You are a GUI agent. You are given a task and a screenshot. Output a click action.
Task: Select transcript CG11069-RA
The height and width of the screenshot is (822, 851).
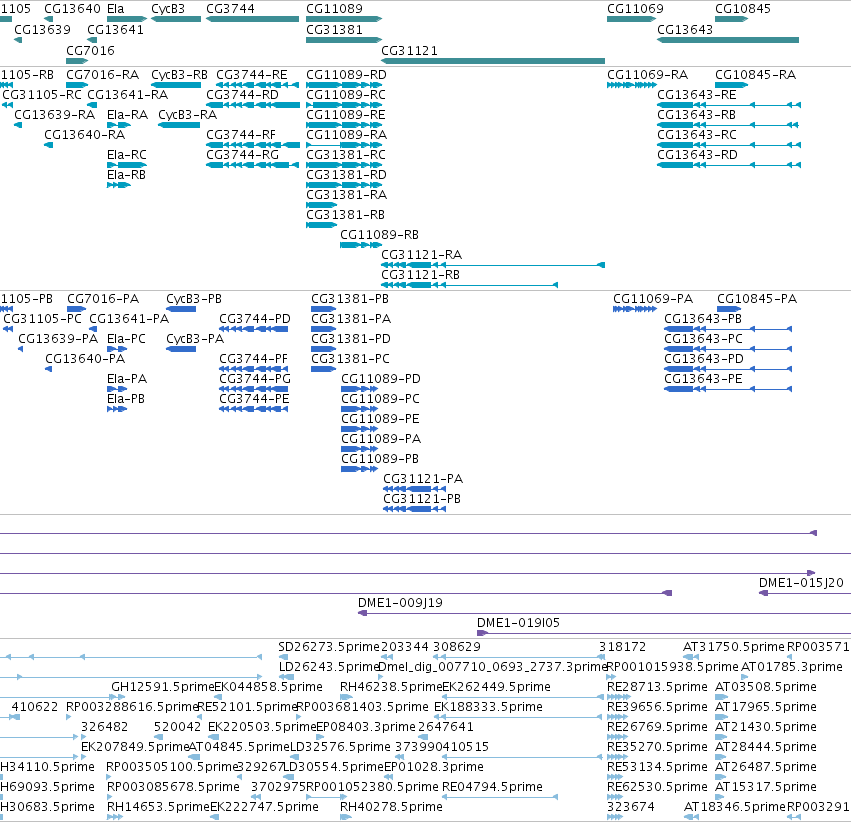tap(647, 75)
